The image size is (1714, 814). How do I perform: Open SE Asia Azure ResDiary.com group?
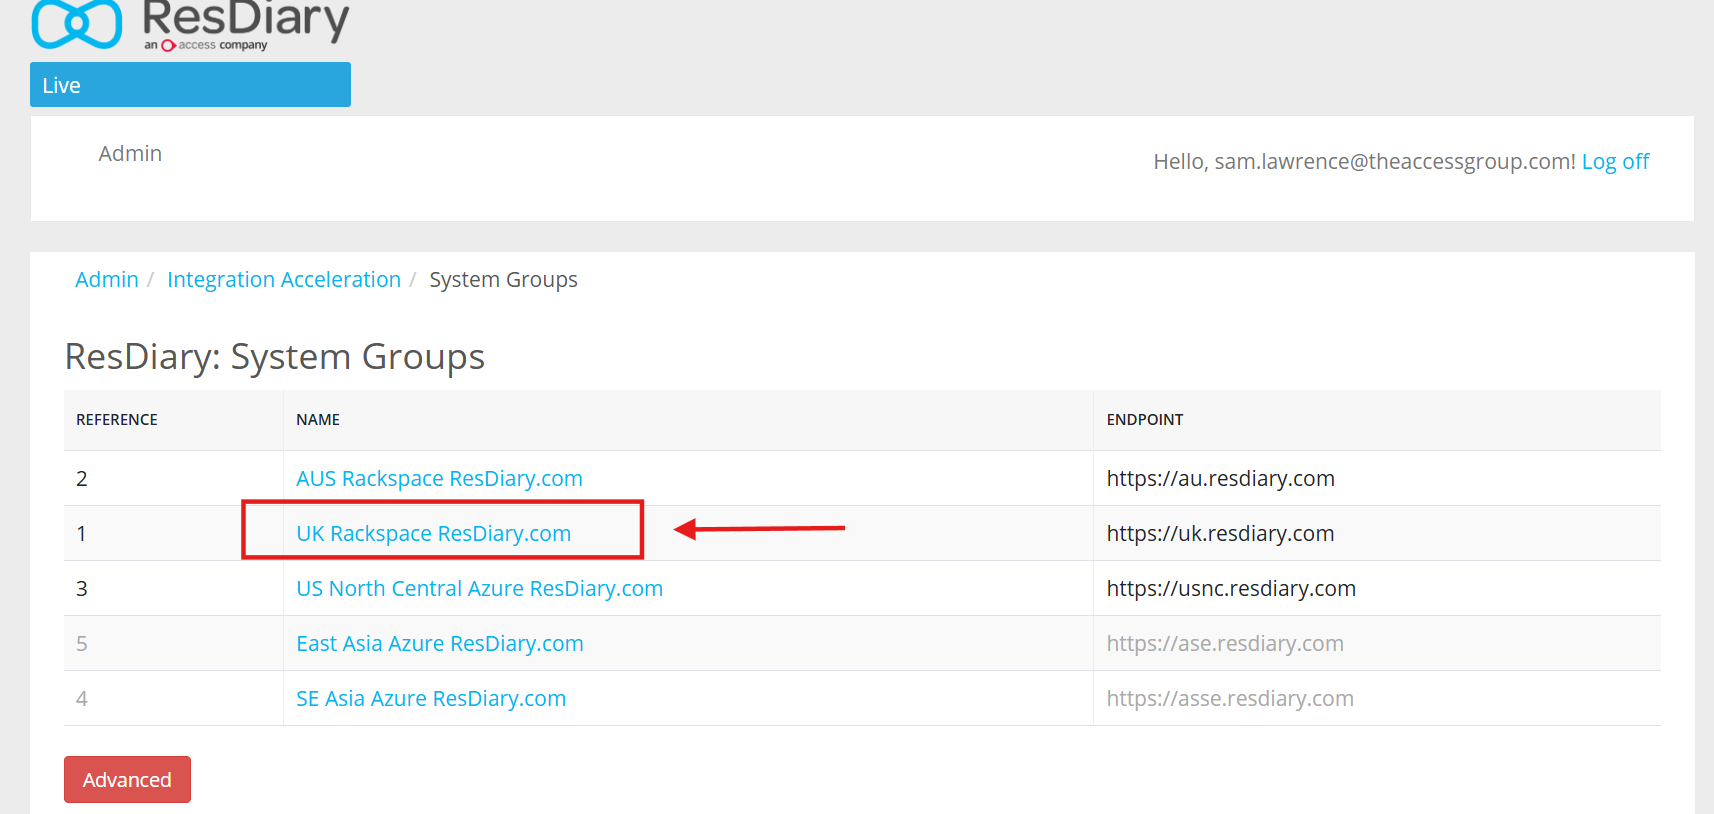pyautogui.click(x=431, y=699)
